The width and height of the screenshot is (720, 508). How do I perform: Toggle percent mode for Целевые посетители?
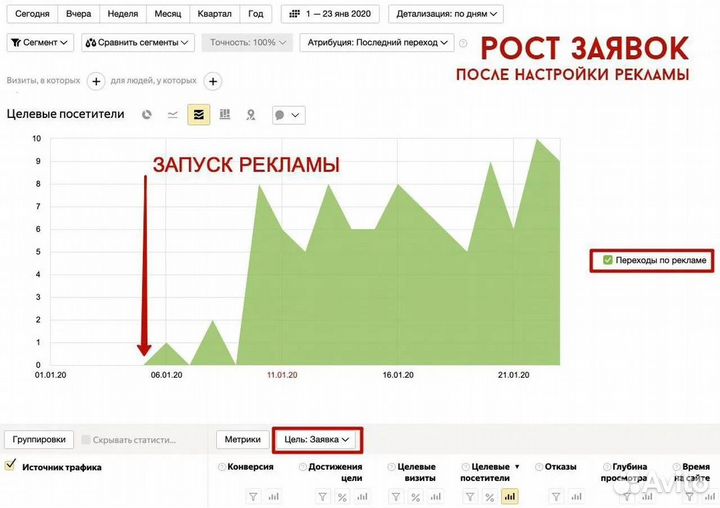(489, 497)
